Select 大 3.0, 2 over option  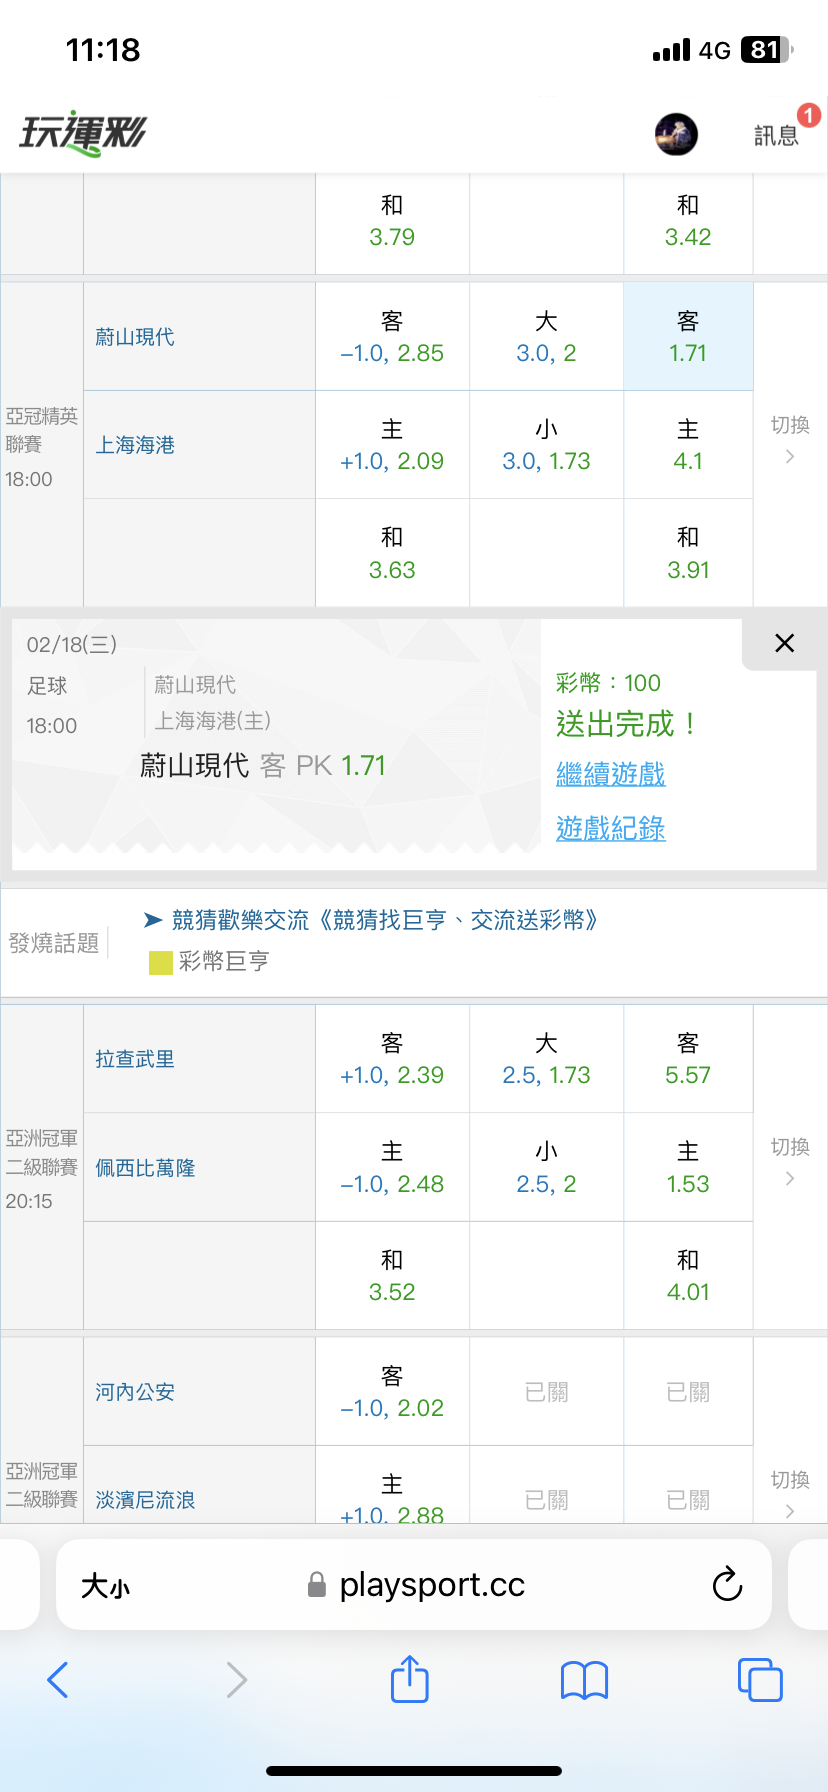[x=546, y=337]
